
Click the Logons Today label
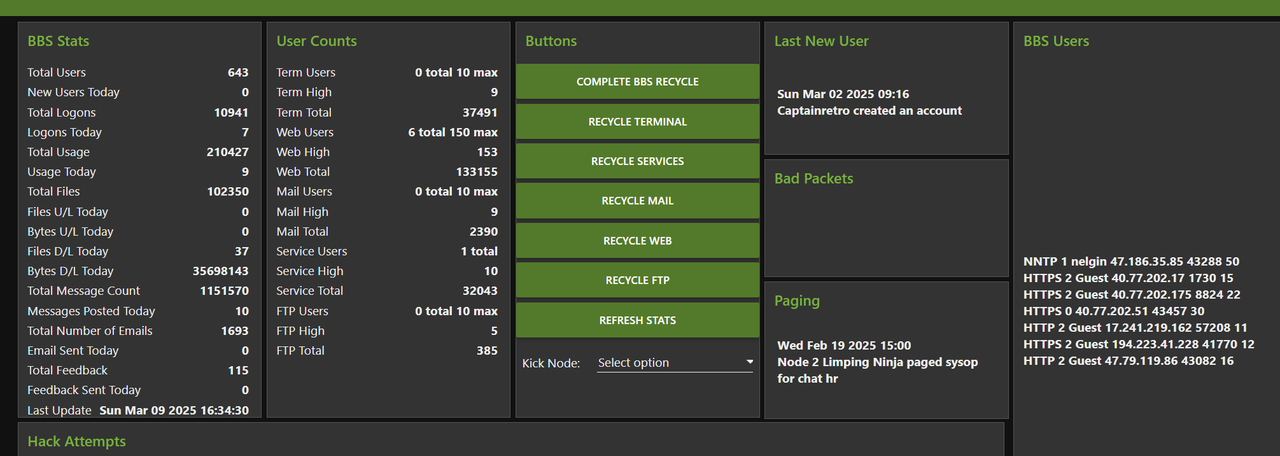pyautogui.click(x=64, y=132)
